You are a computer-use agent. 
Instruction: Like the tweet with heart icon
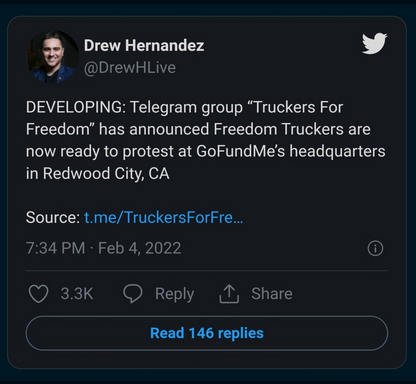(39, 294)
